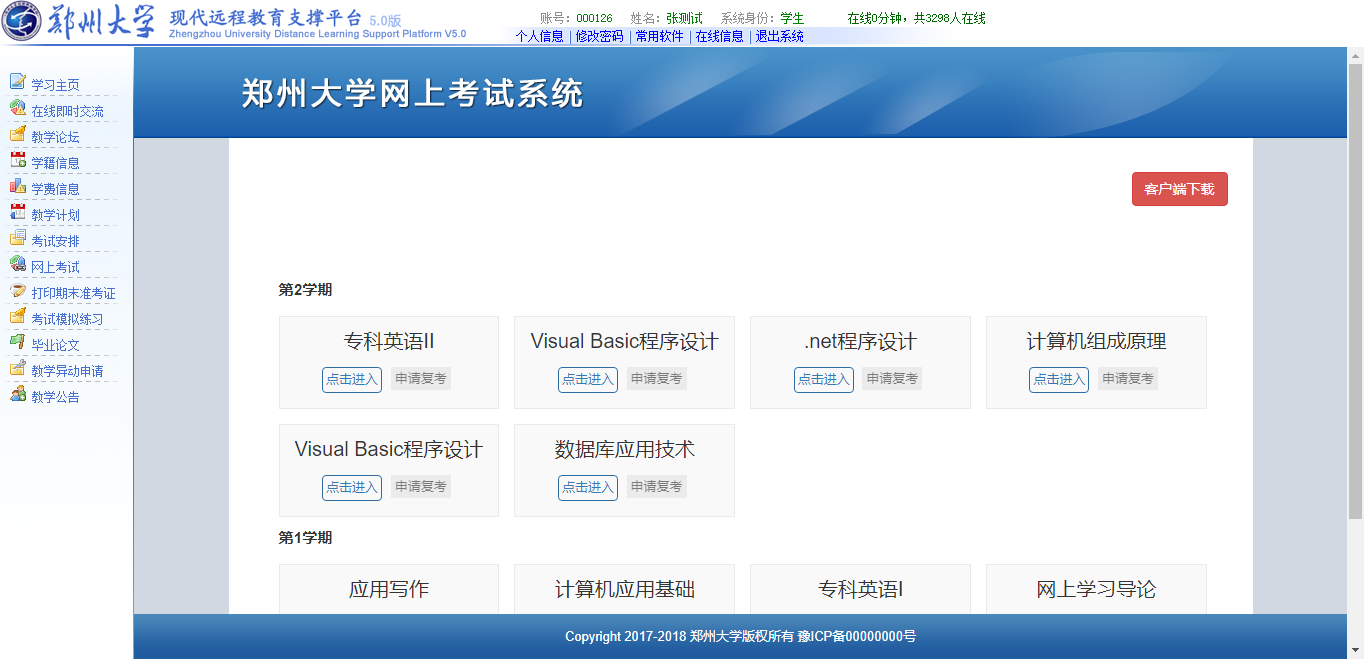1364x659 pixels.
Task: Click the 学费信息 chart icon
Action: (17, 187)
